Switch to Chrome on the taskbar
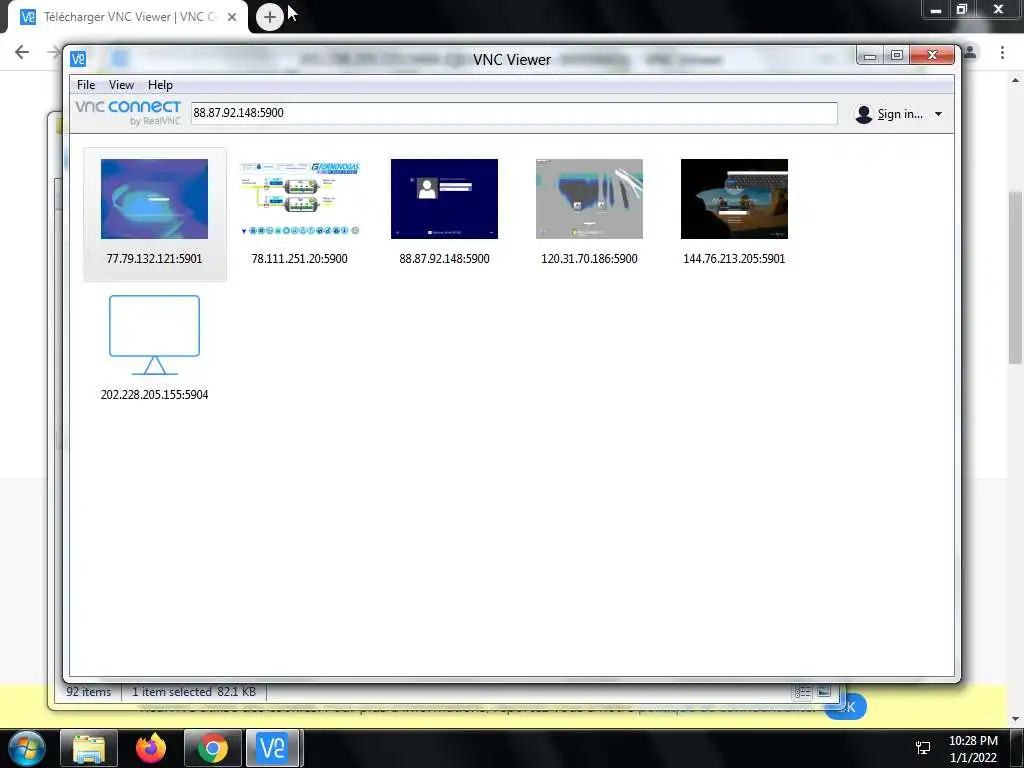This screenshot has height=768, width=1024. [x=213, y=748]
